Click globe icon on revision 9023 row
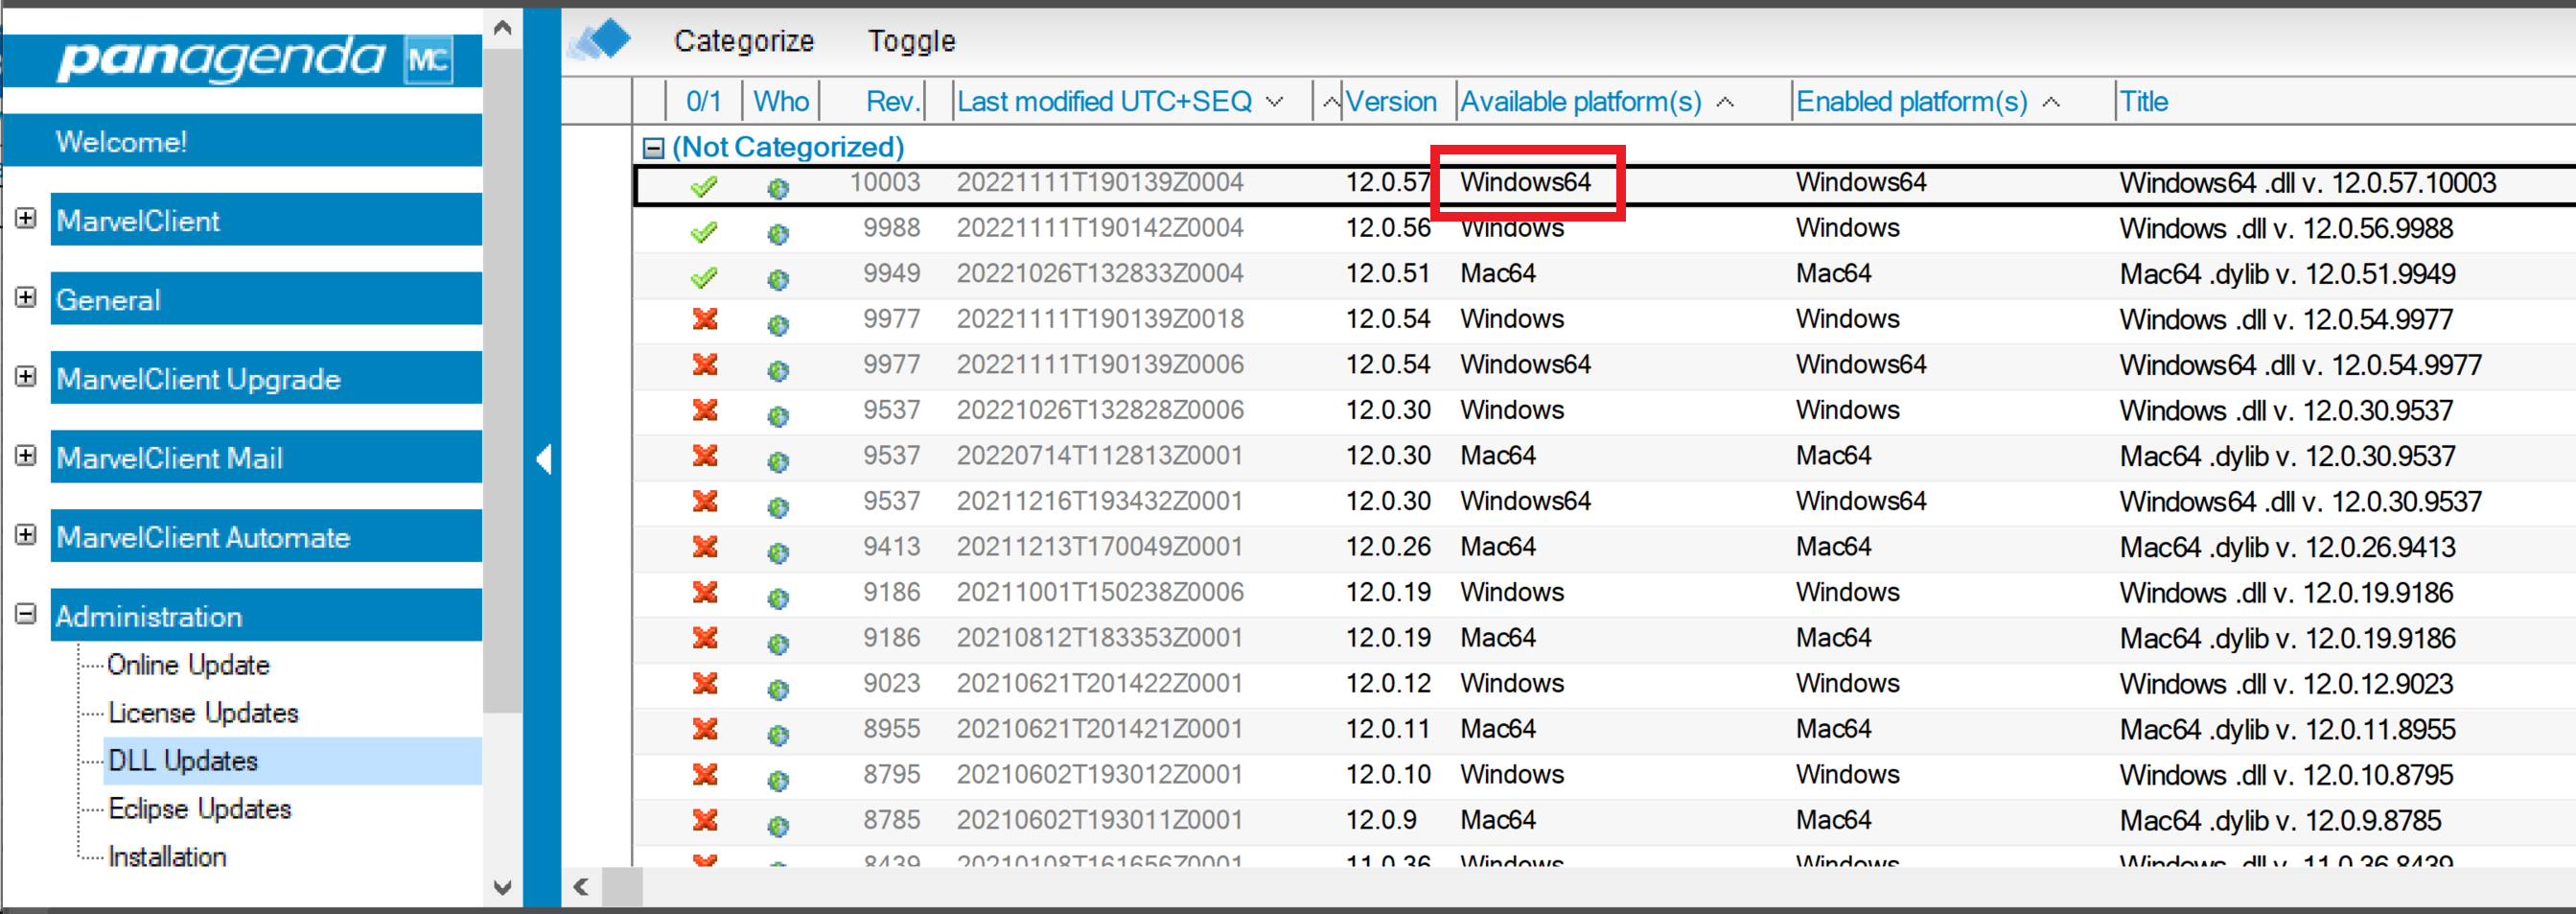The width and height of the screenshot is (2576, 914). pos(778,689)
